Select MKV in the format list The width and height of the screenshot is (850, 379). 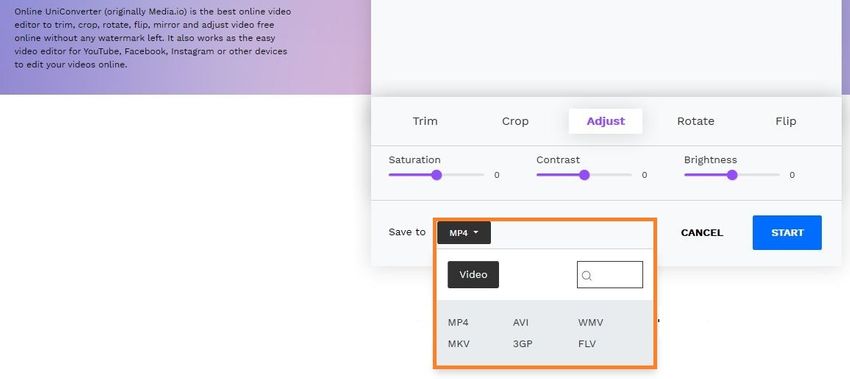[459, 344]
